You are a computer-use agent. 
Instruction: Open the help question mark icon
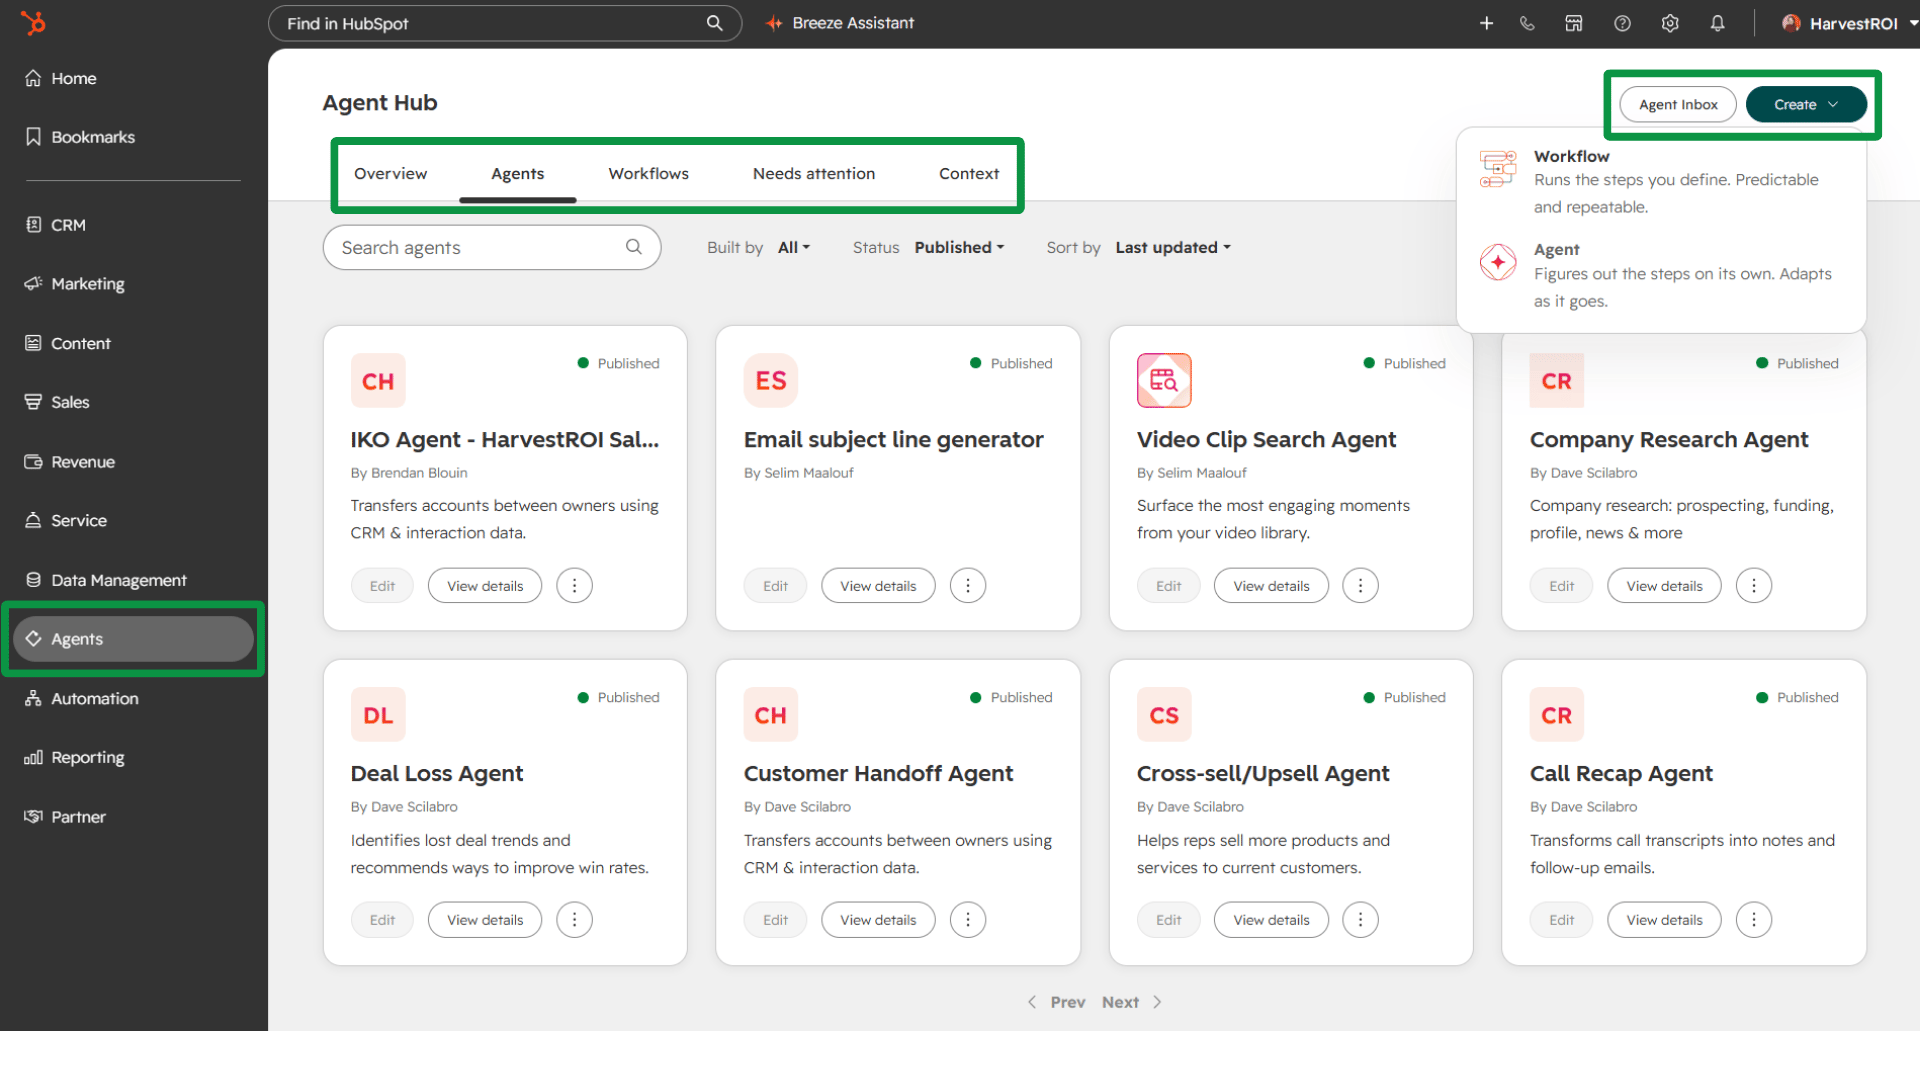pos(1622,23)
